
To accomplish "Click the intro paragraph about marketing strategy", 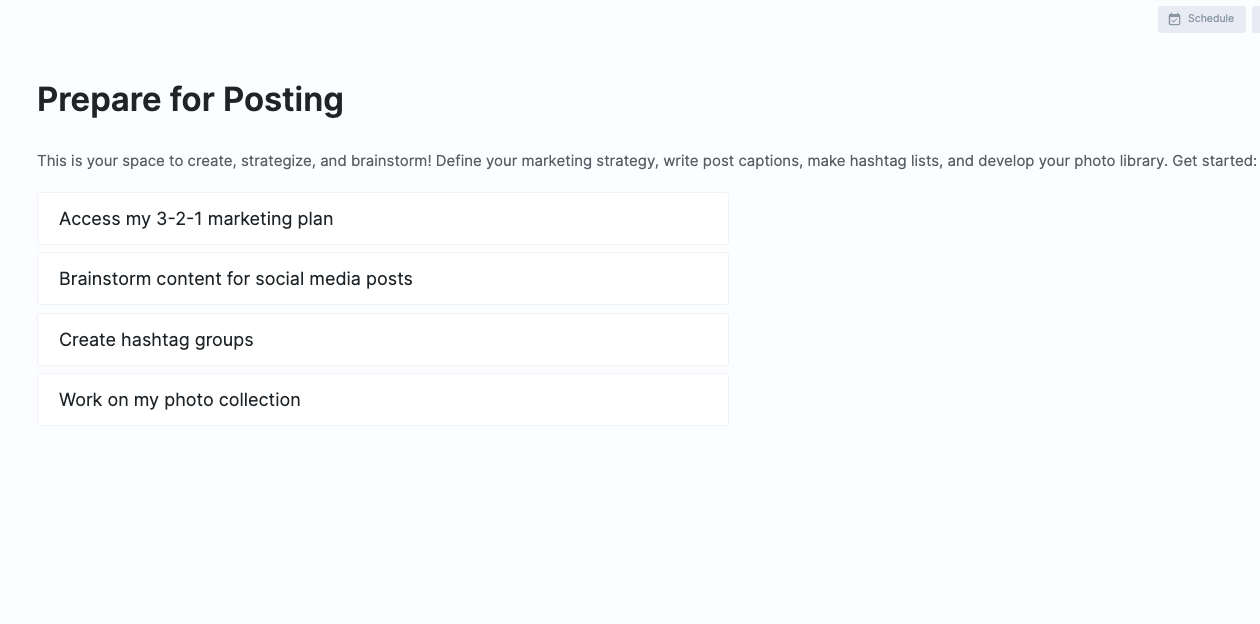I will pos(647,160).
